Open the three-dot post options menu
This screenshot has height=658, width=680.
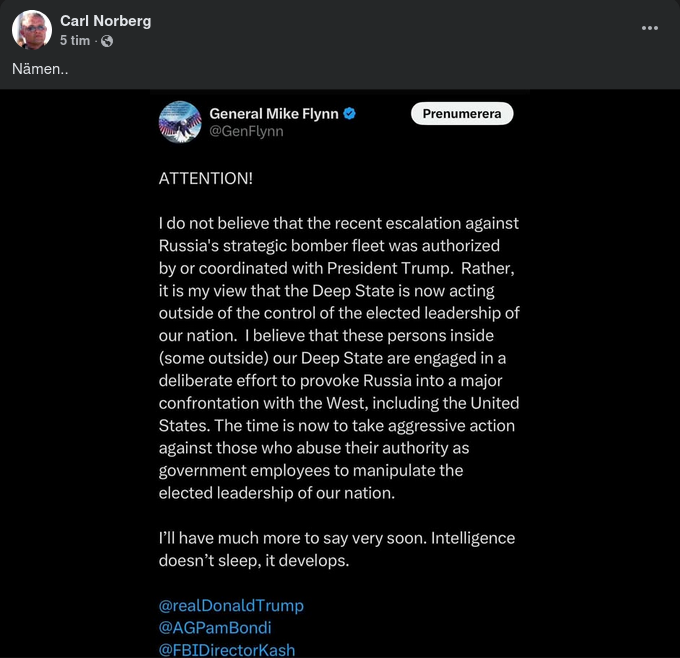(x=649, y=28)
